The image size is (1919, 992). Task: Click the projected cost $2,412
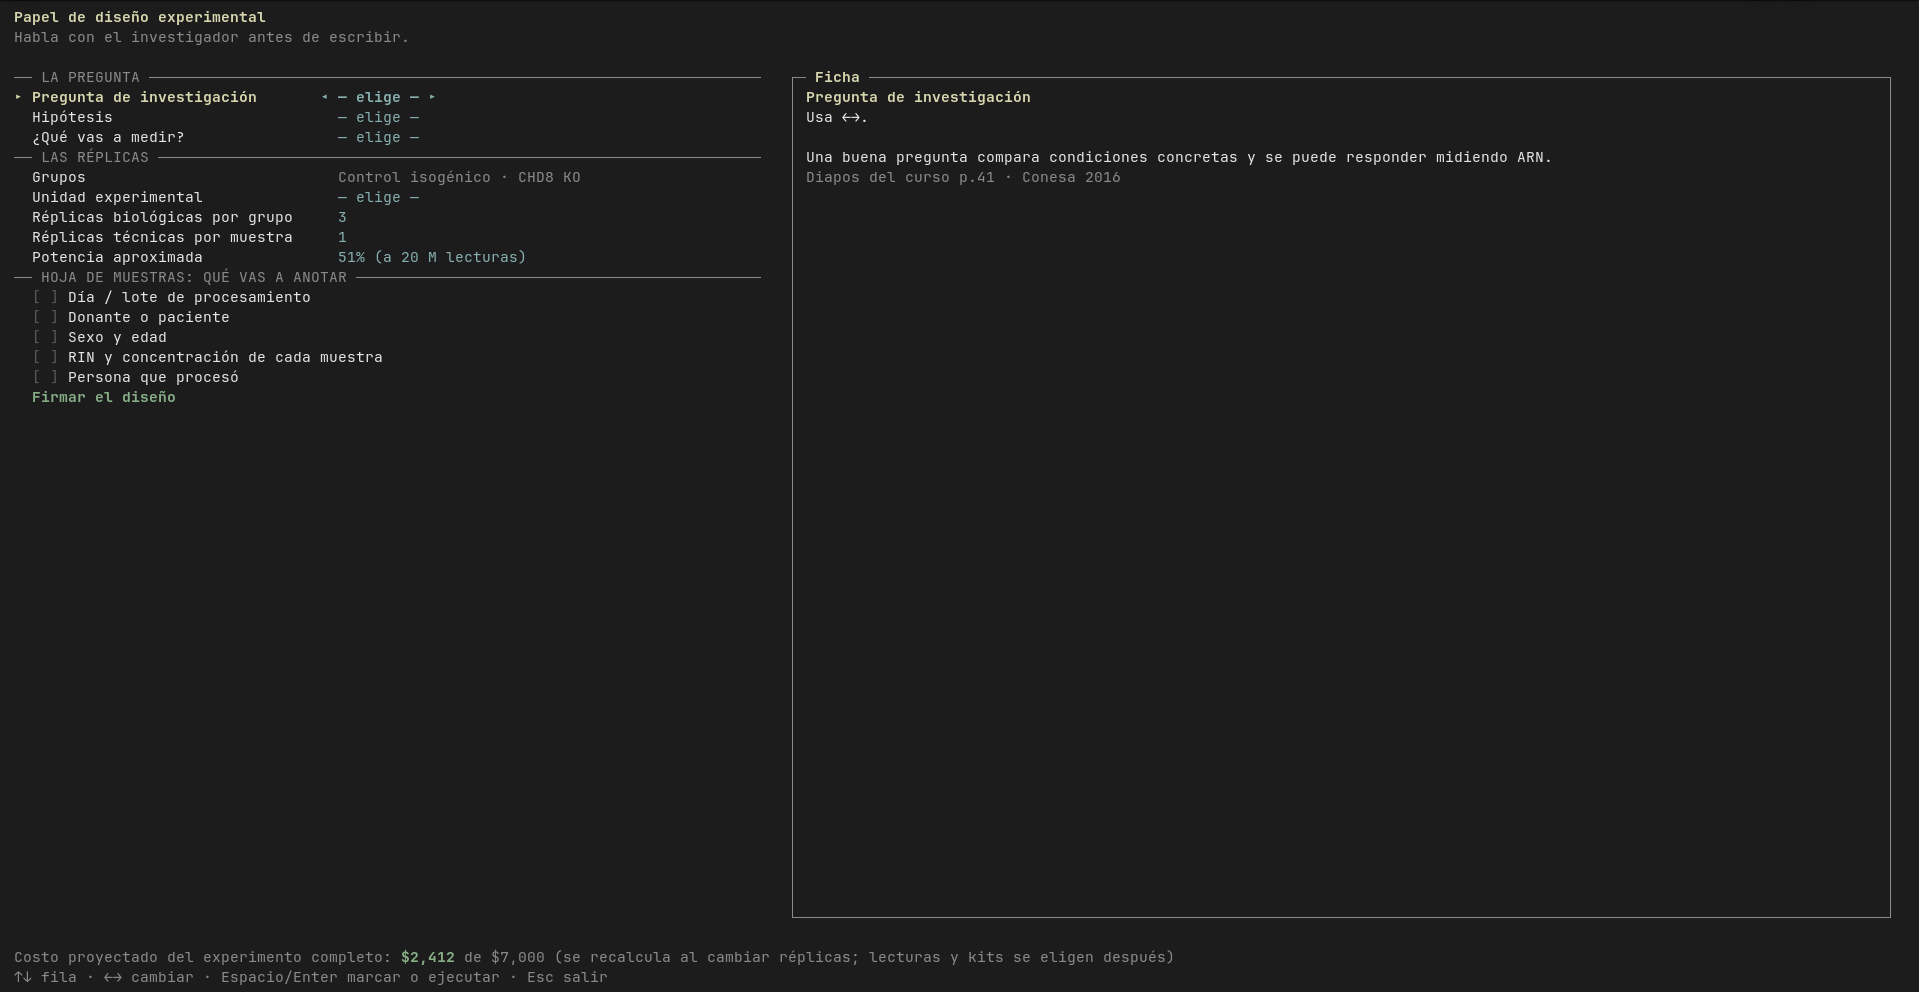[428, 957]
